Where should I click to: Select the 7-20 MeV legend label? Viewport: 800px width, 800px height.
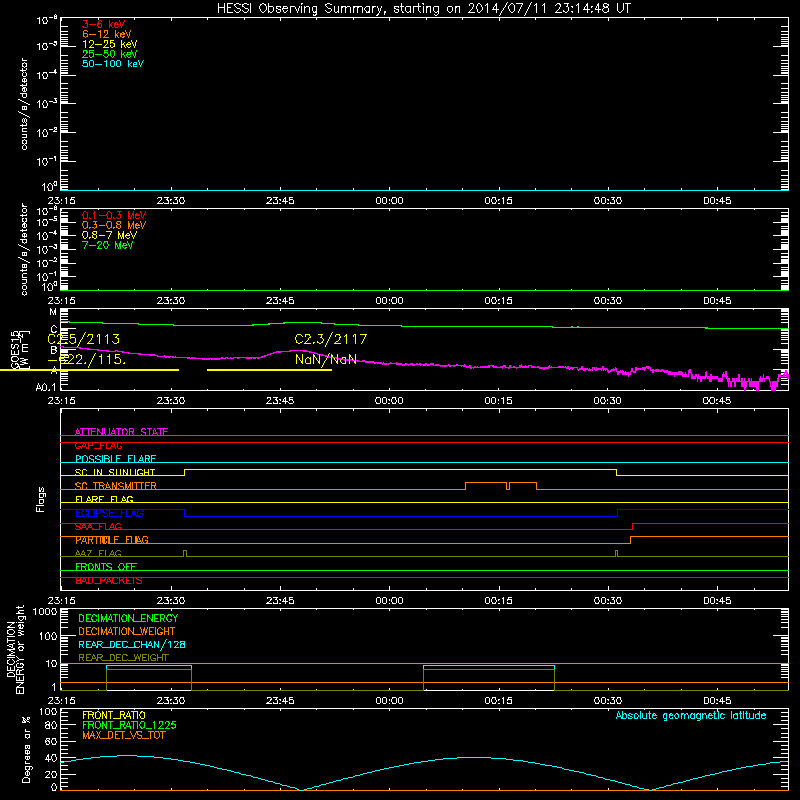[108, 245]
